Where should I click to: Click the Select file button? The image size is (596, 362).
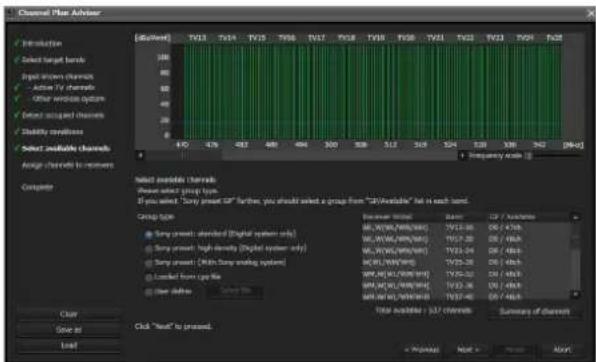[235, 292]
